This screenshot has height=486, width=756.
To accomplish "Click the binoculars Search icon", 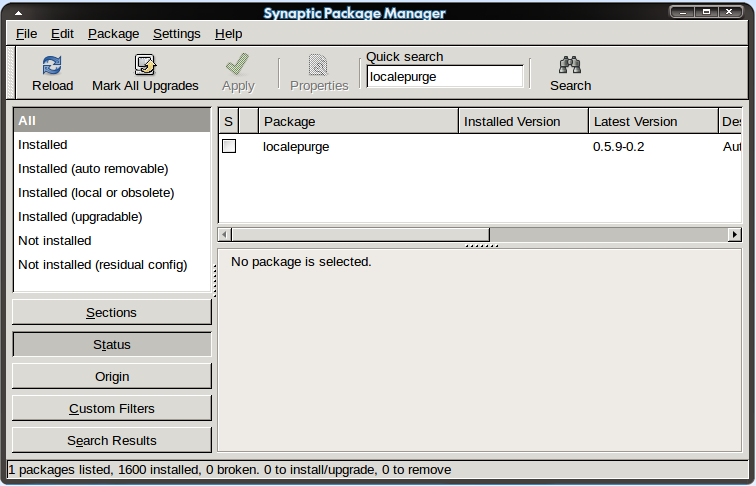I will point(570,65).
